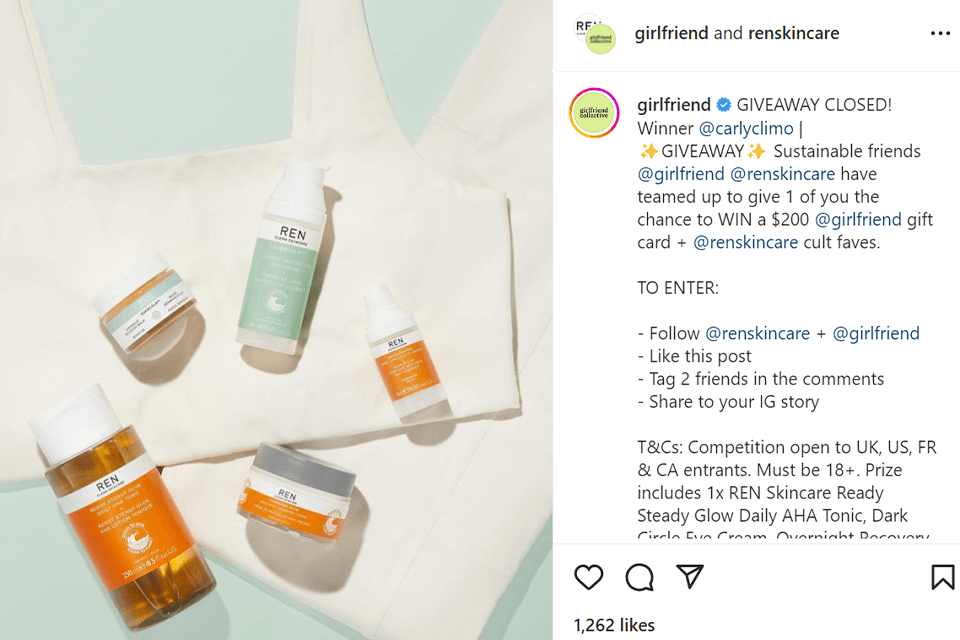This screenshot has height=640, width=960.
Task: Click the girlfriend username in caption
Action: click(673, 105)
